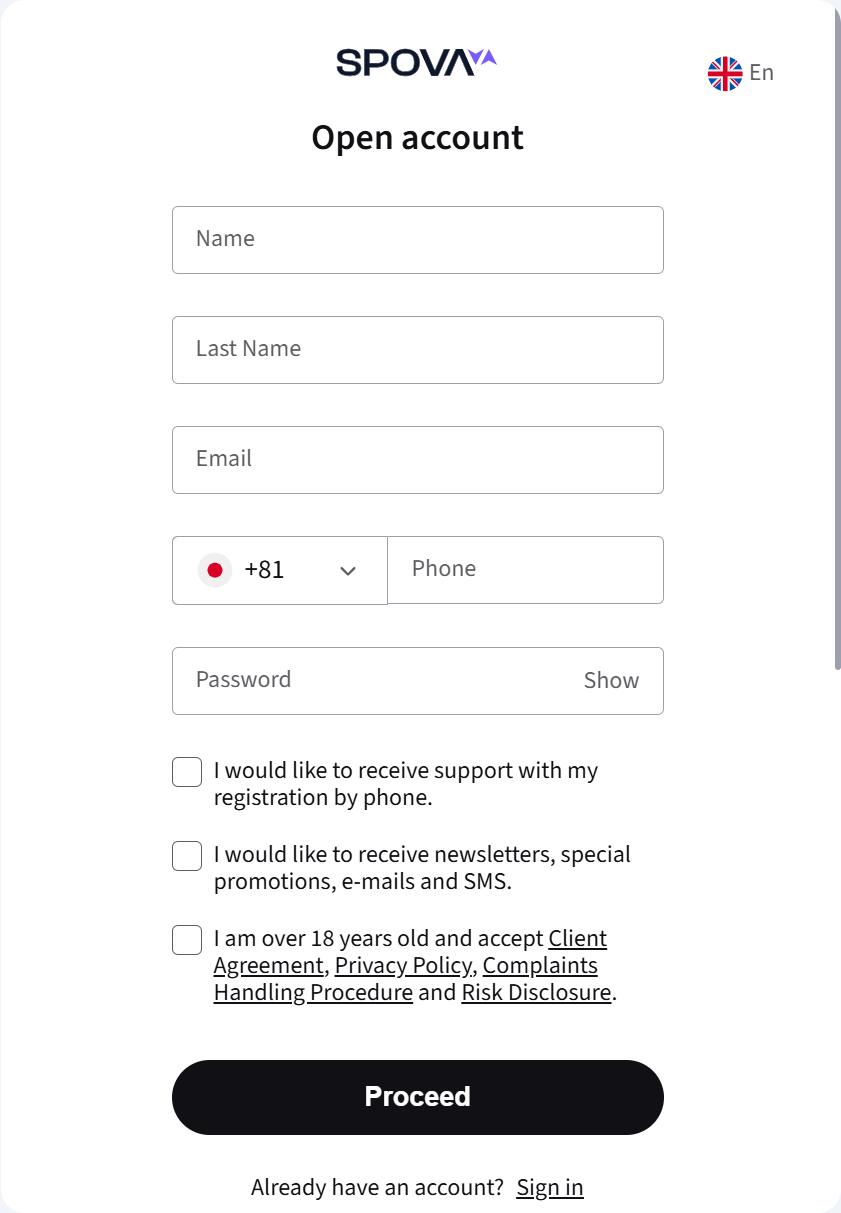Click the SPOVA logo
The width and height of the screenshot is (841, 1213).
[x=416, y=62]
